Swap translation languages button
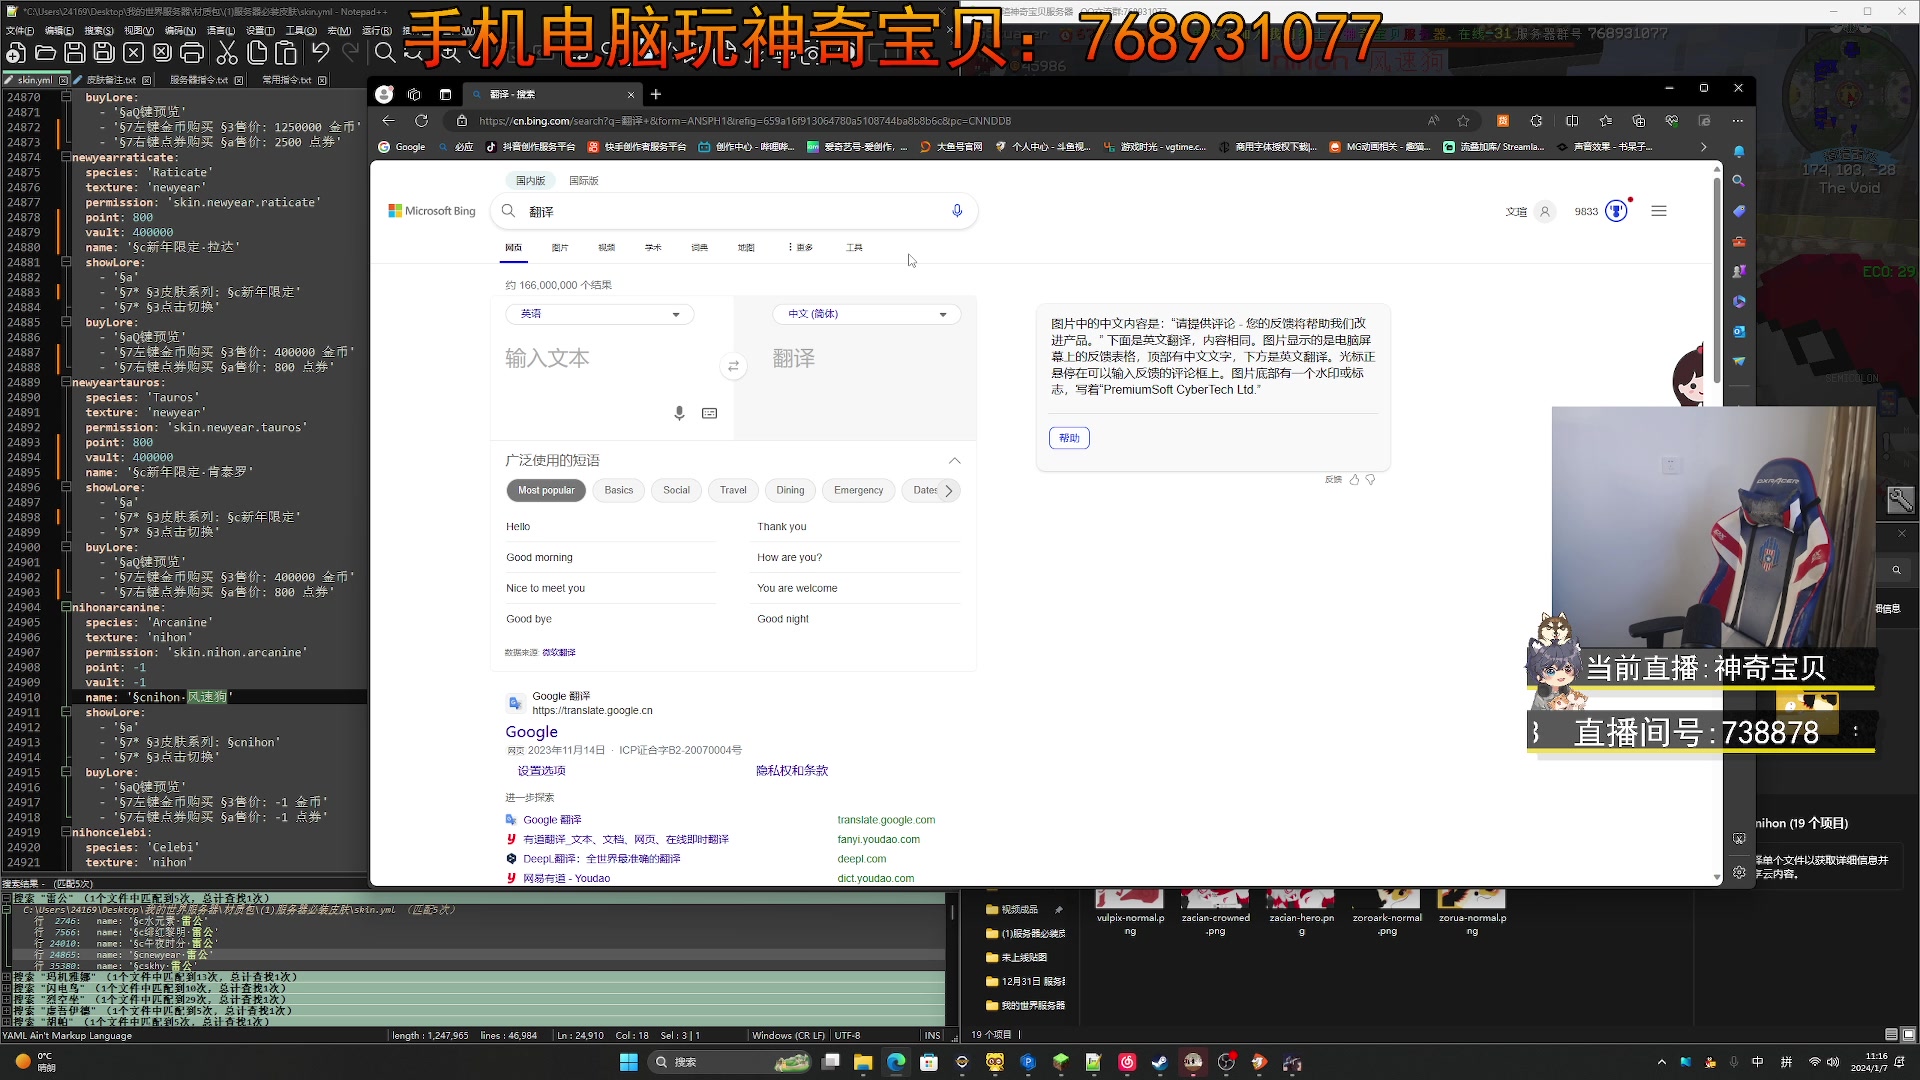Viewport: 1920px width, 1080px height. (x=733, y=367)
